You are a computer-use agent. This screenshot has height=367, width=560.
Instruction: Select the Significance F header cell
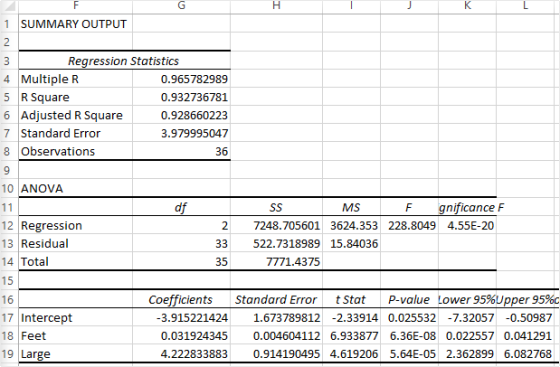pos(467,207)
